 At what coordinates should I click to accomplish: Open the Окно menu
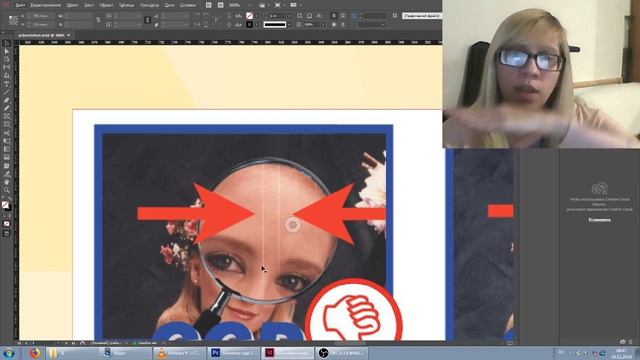click(169, 5)
